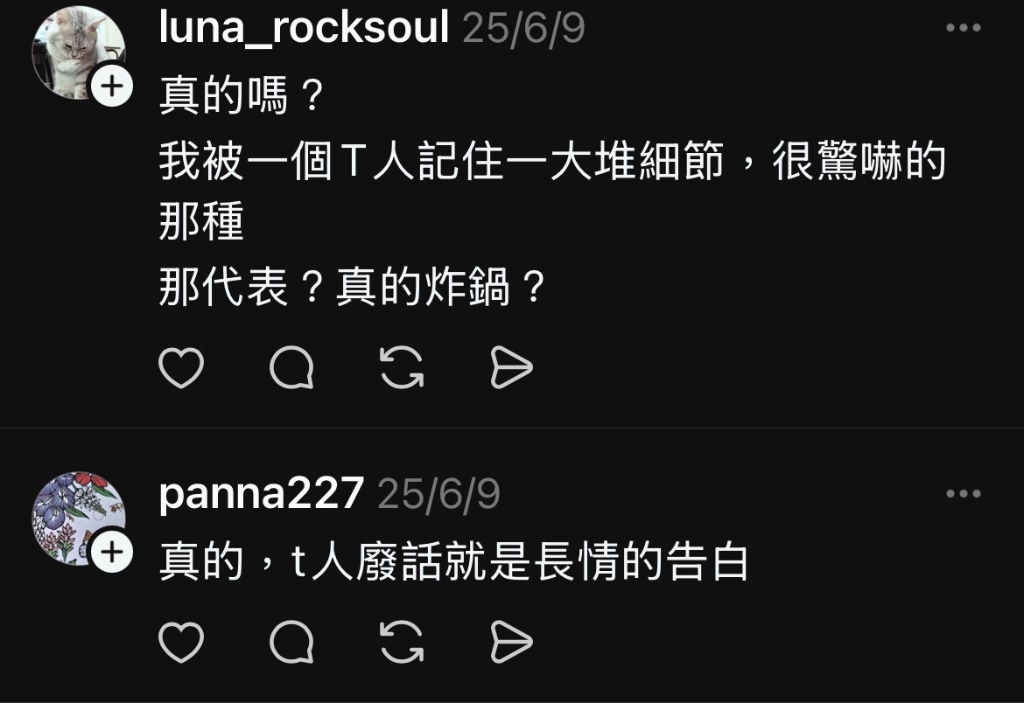The height and width of the screenshot is (703, 1024).
Task: Reply to luna_rocksoul's comment via the bubble icon
Action: 292,367
